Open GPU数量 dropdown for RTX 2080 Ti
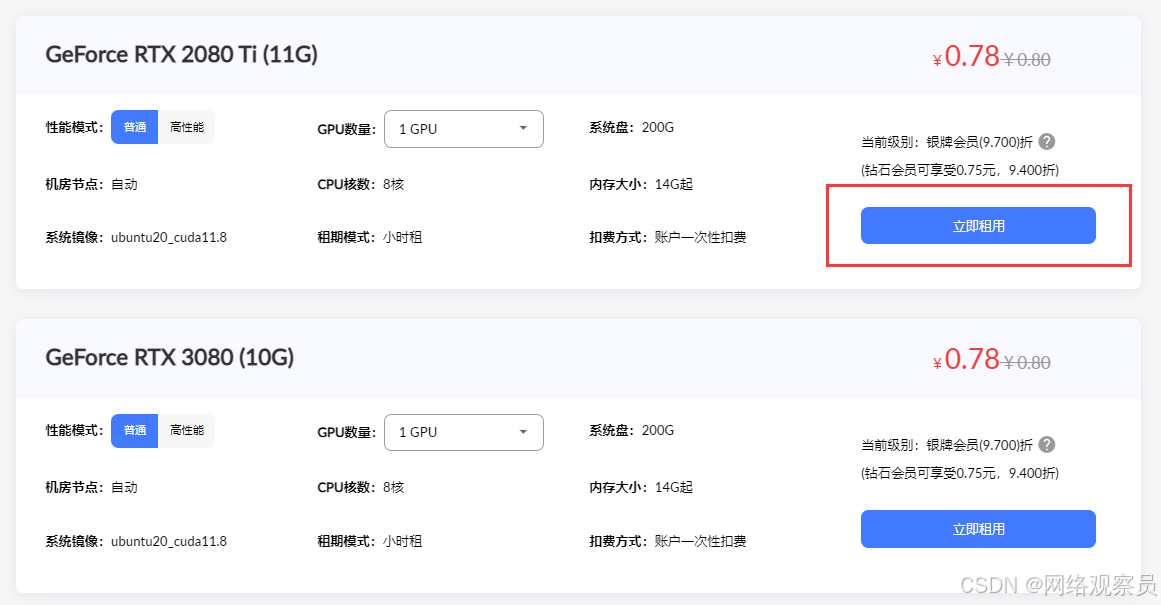This screenshot has height=605, width=1161. pyautogui.click(x=464, y=129)
